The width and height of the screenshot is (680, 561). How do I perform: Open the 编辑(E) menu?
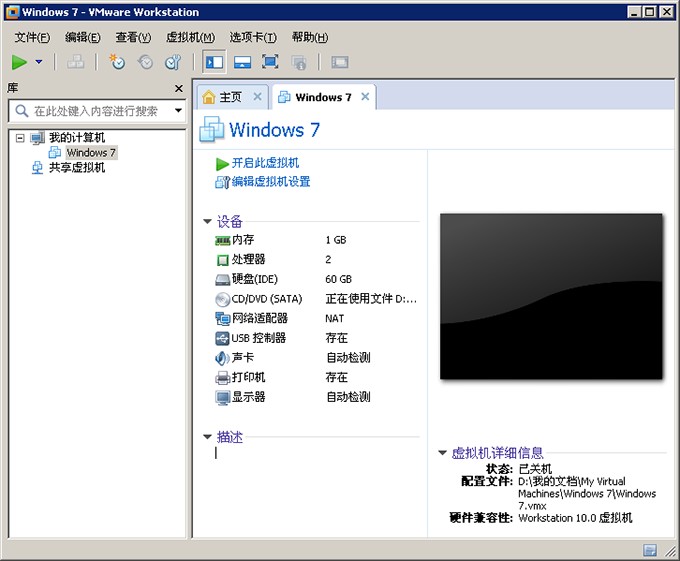pos(82,37)
